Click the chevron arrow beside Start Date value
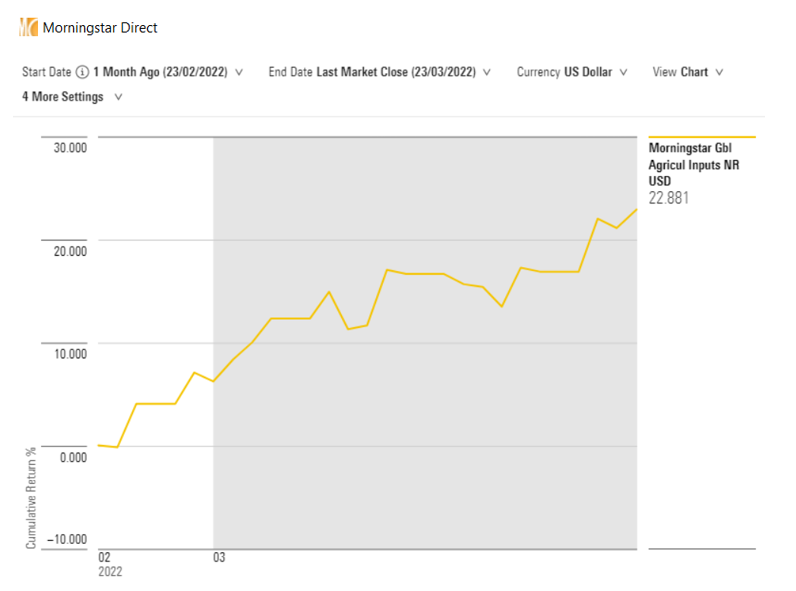796x591 pixels. click(239, 72)
